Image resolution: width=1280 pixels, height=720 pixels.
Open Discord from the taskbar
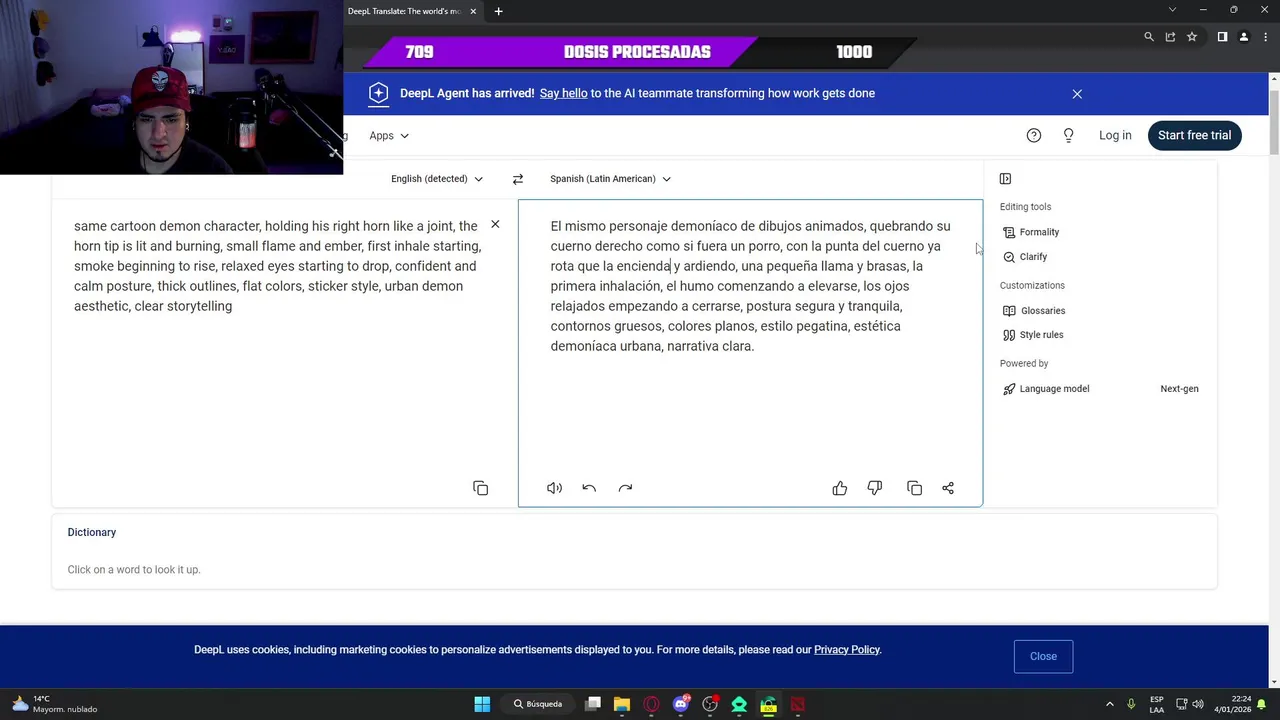tap(681, 704)
